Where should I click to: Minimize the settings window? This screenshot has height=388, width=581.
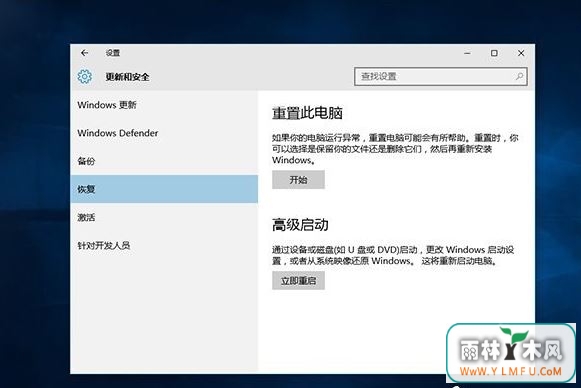tap(467, 53)
